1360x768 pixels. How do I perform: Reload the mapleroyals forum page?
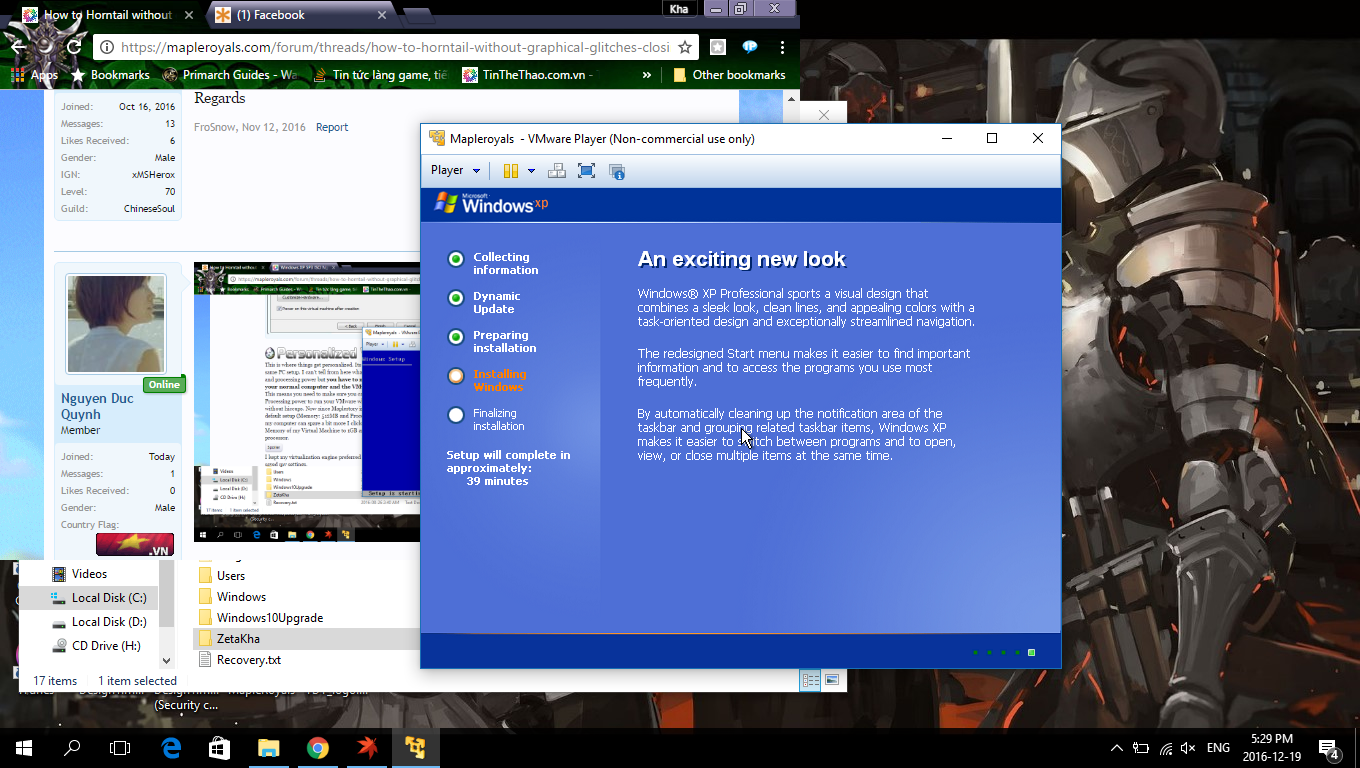[x=73, y=46]
